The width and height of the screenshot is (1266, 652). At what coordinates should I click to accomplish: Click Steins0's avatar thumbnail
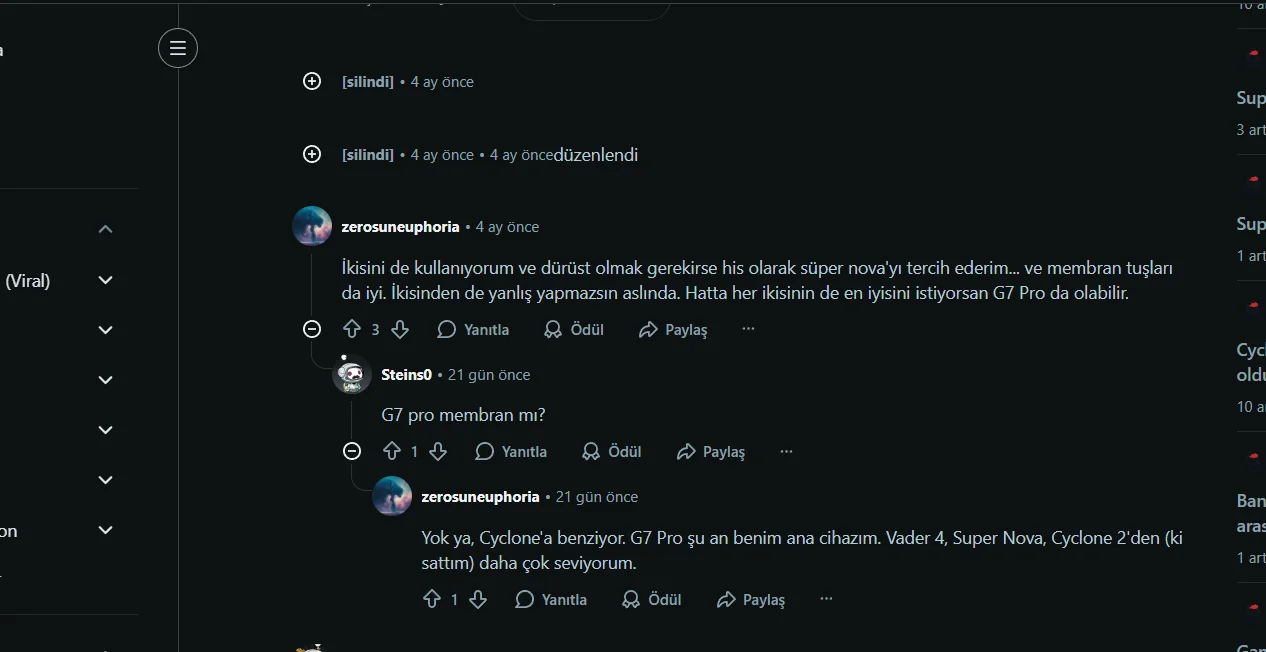tap(352, 375)
